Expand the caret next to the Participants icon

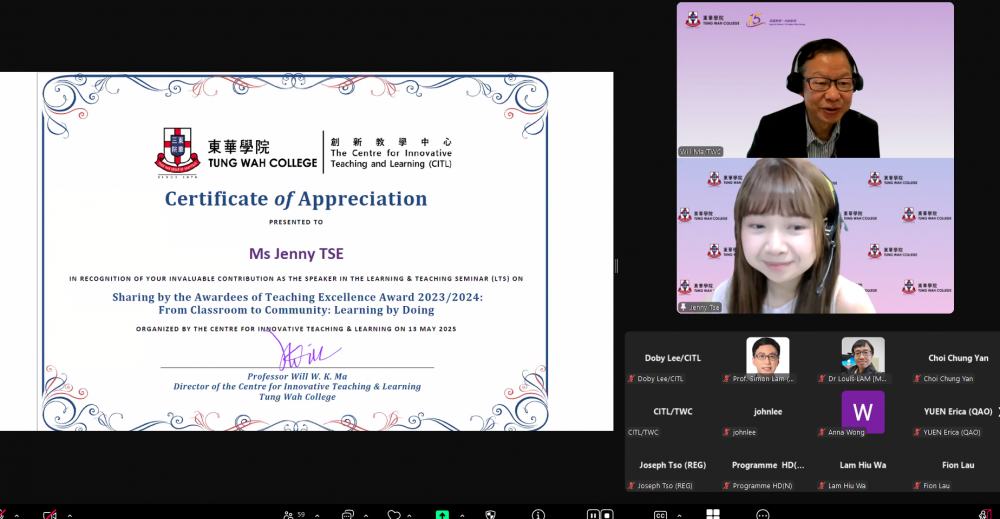pyautogui.click(x=317, y=515)
